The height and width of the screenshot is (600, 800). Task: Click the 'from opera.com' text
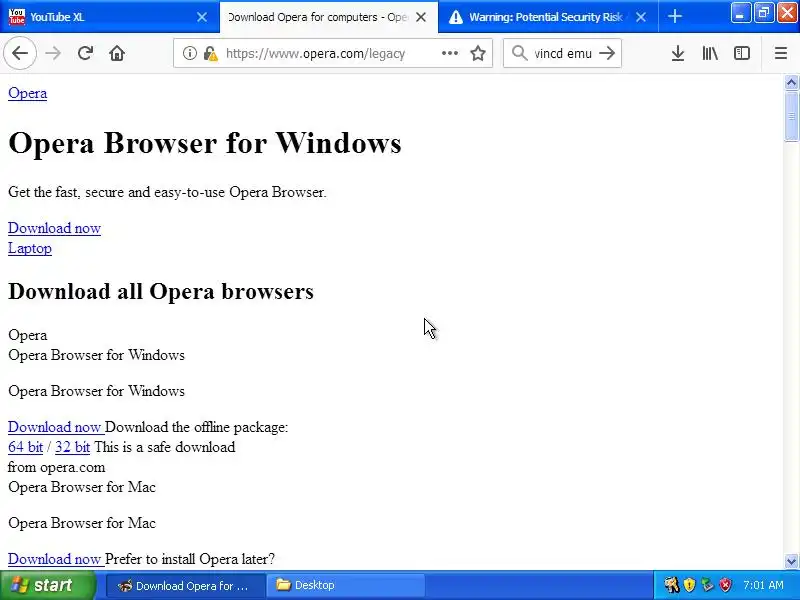[57, 467]
